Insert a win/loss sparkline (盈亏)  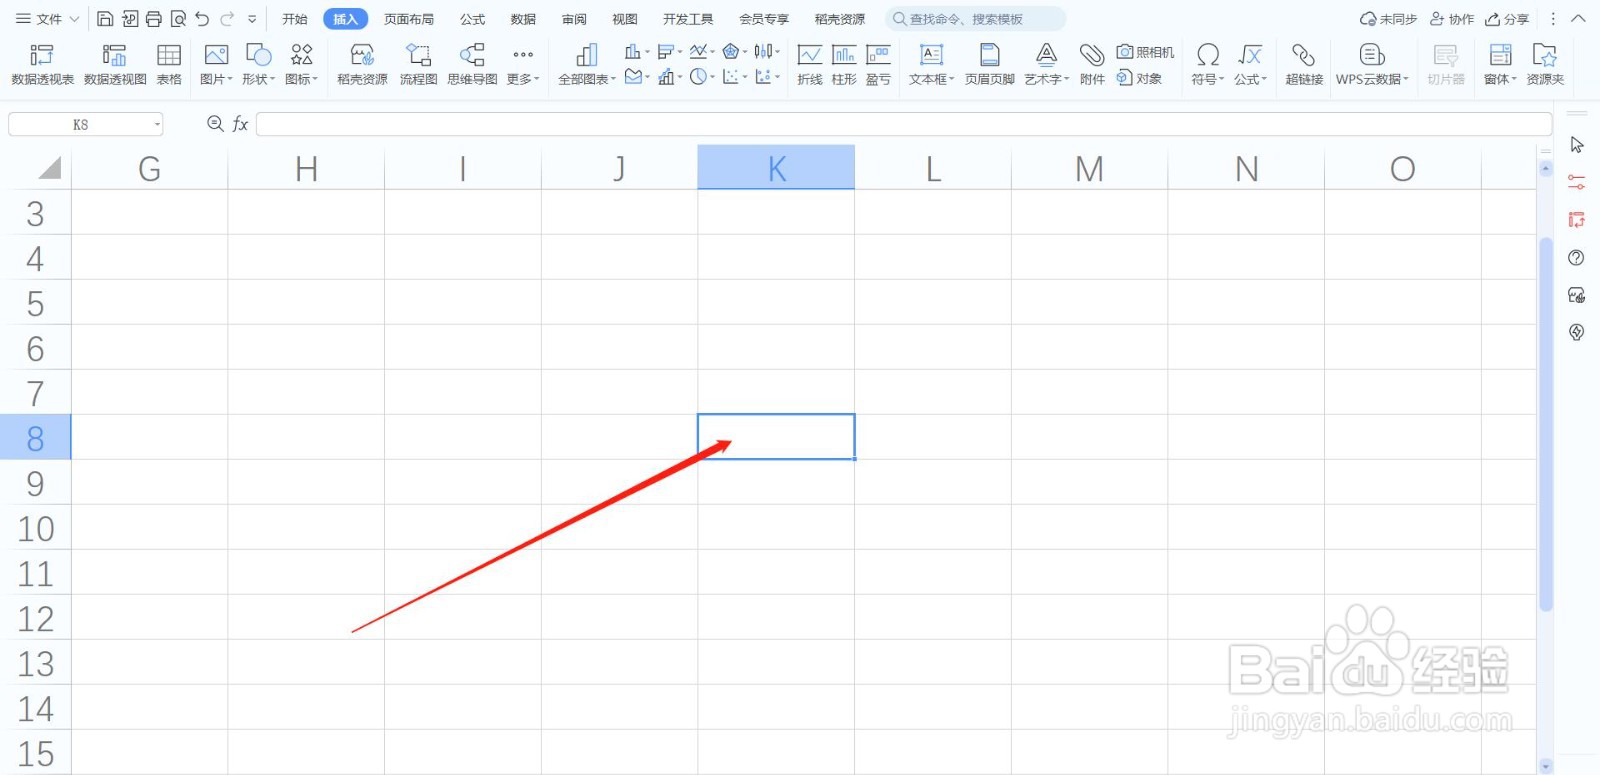[x=878, y=64]
